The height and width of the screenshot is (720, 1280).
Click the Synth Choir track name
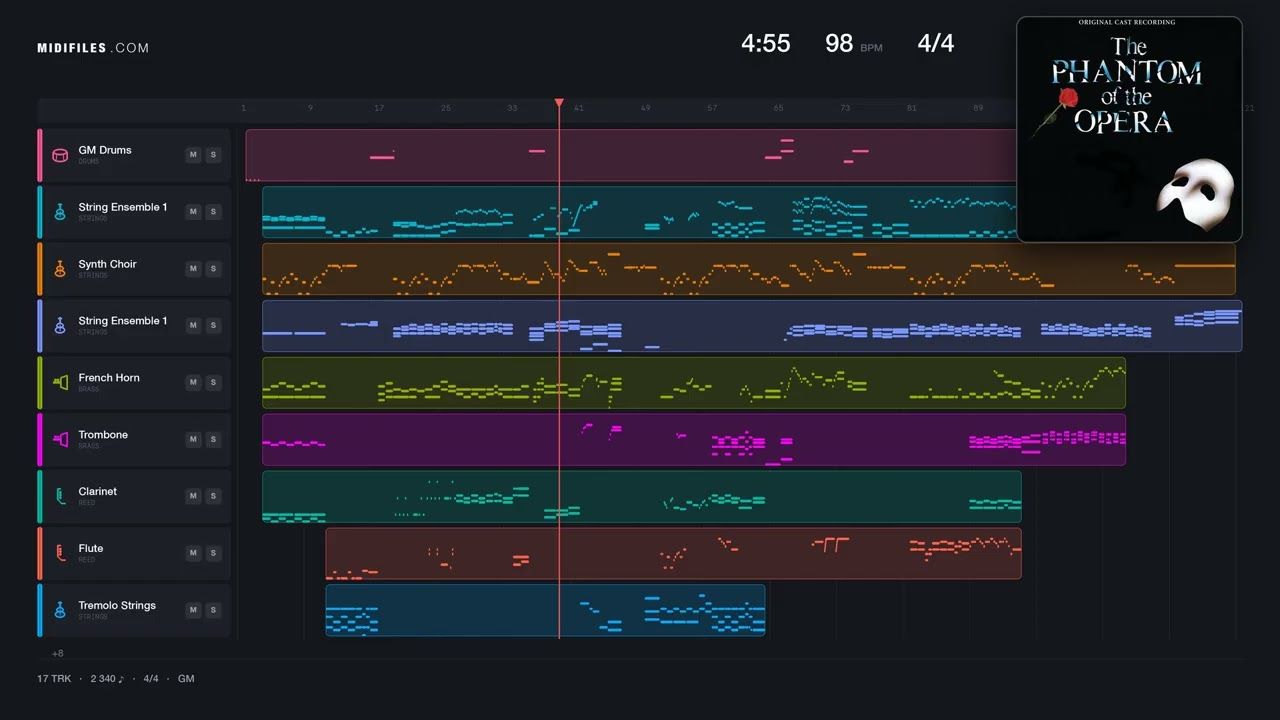click(x=107, y=264)
